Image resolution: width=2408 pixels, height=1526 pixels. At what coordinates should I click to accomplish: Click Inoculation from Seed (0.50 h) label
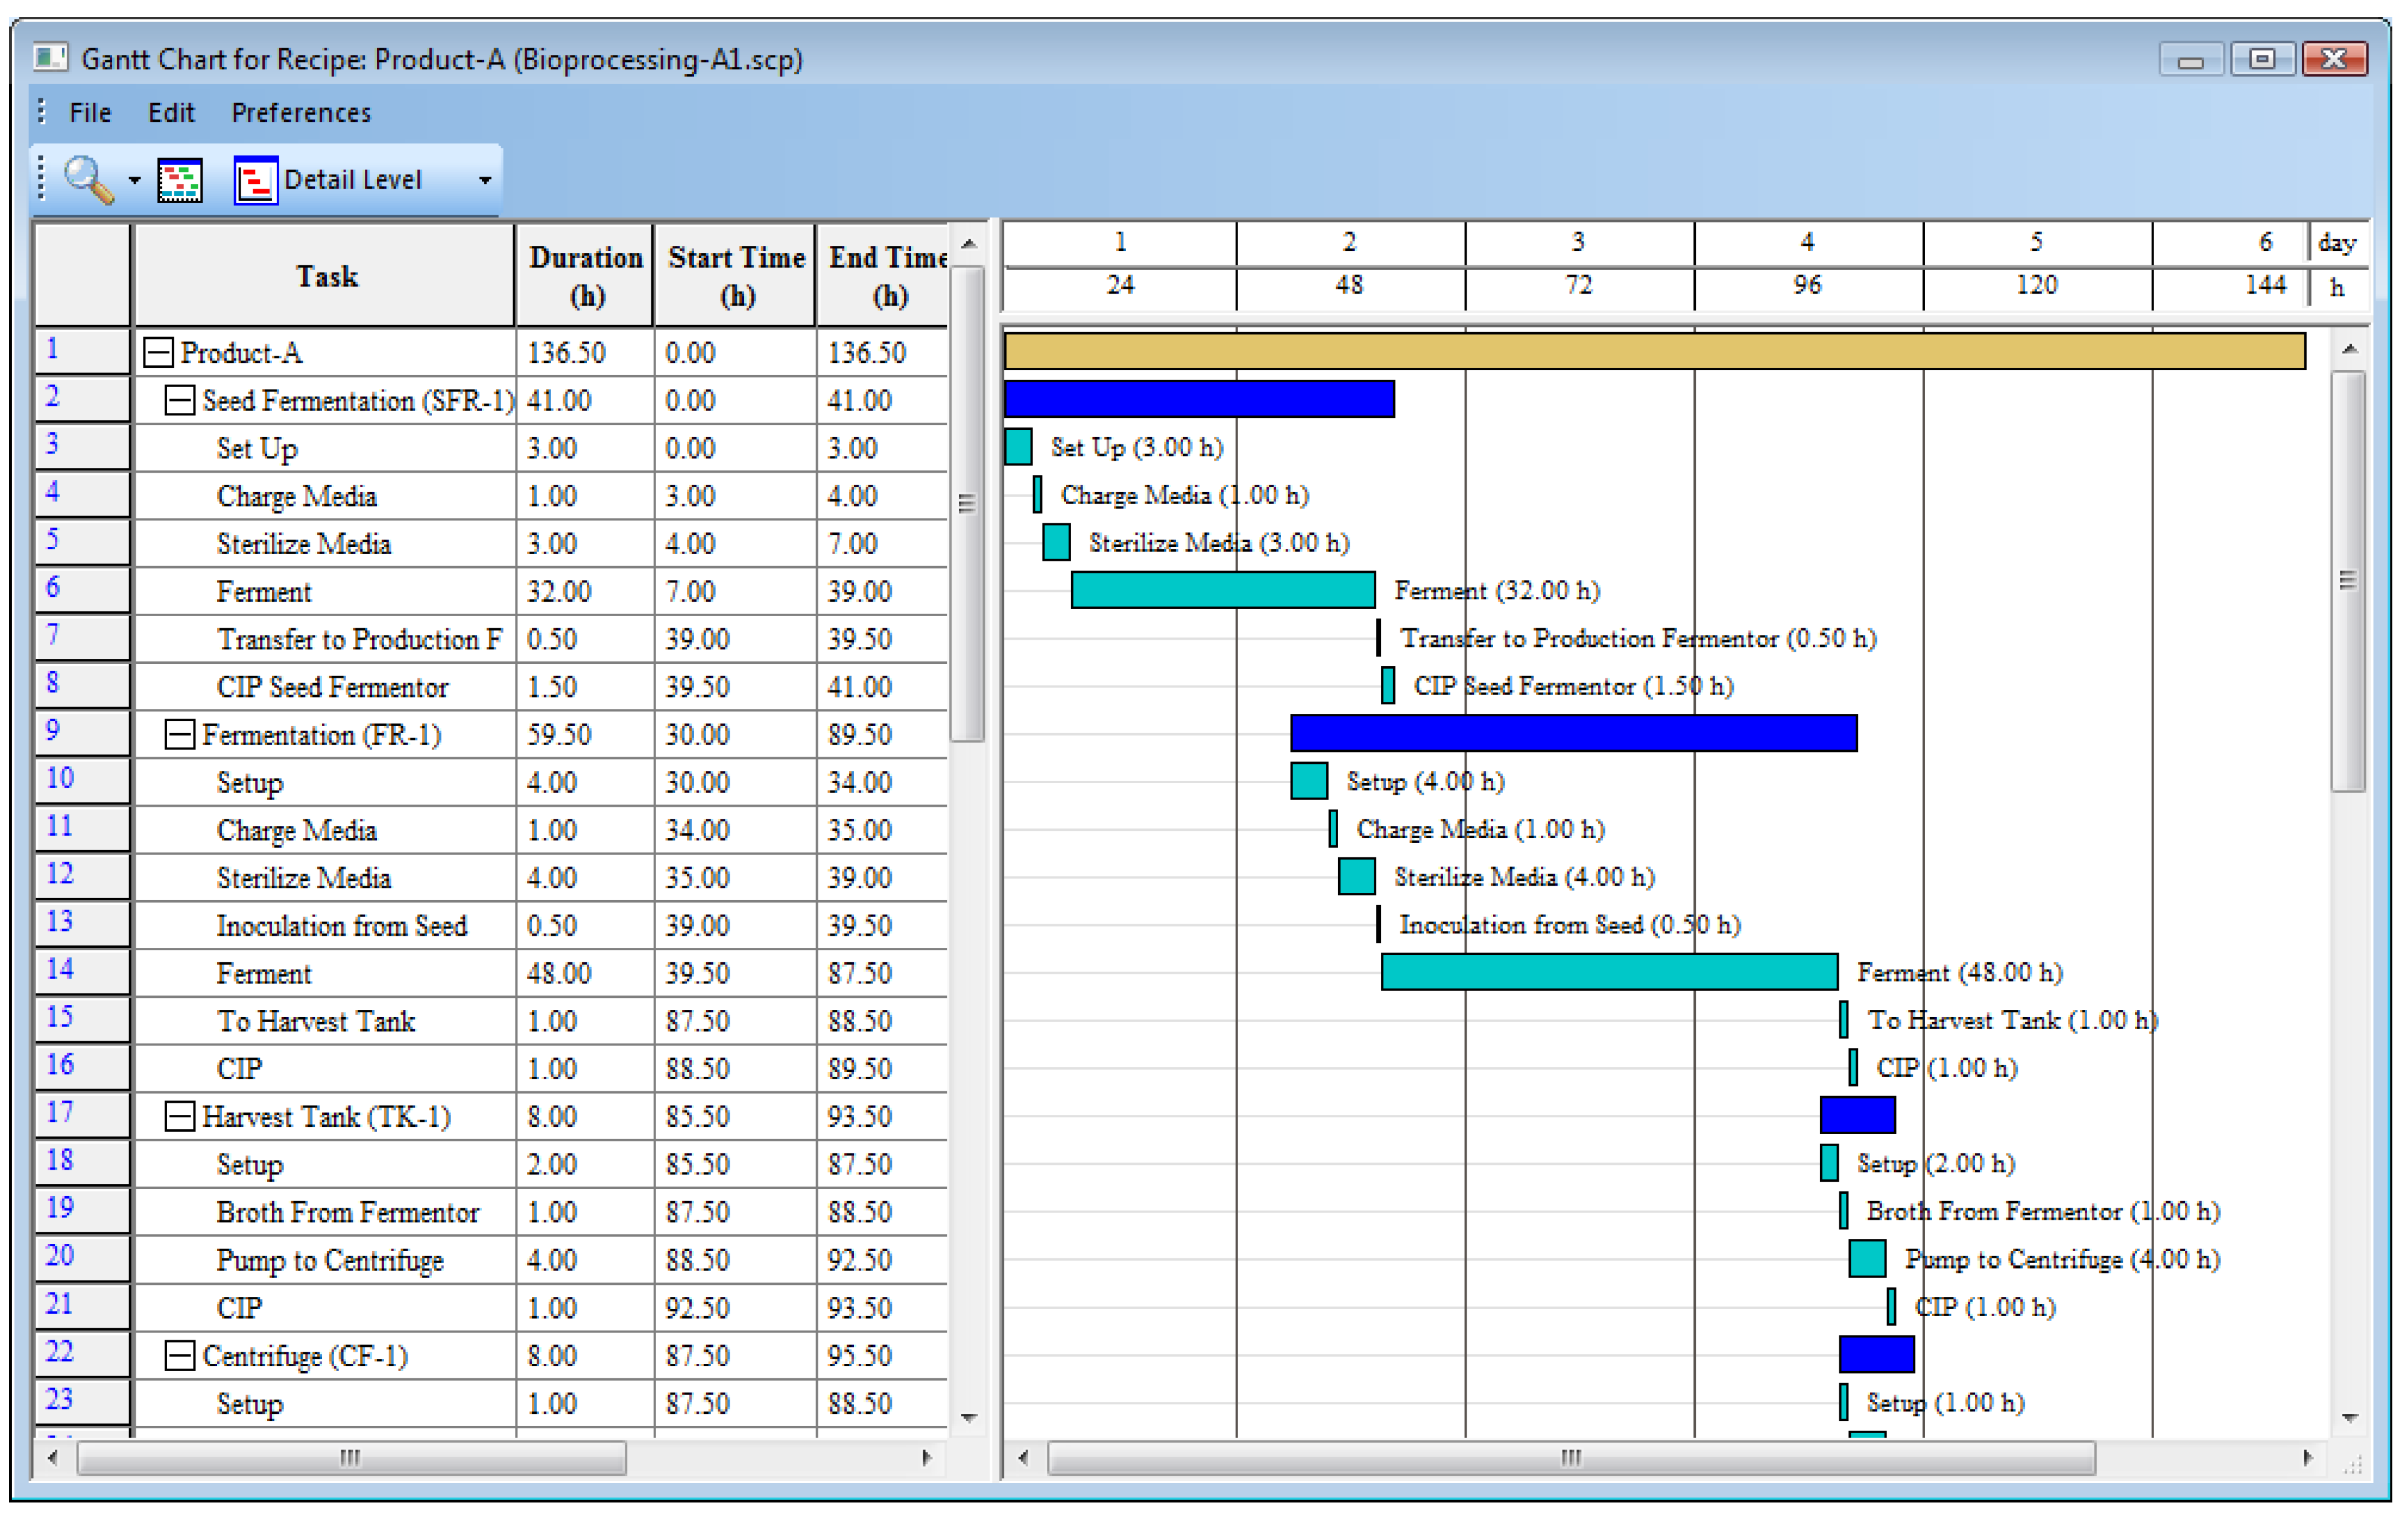1570,925
